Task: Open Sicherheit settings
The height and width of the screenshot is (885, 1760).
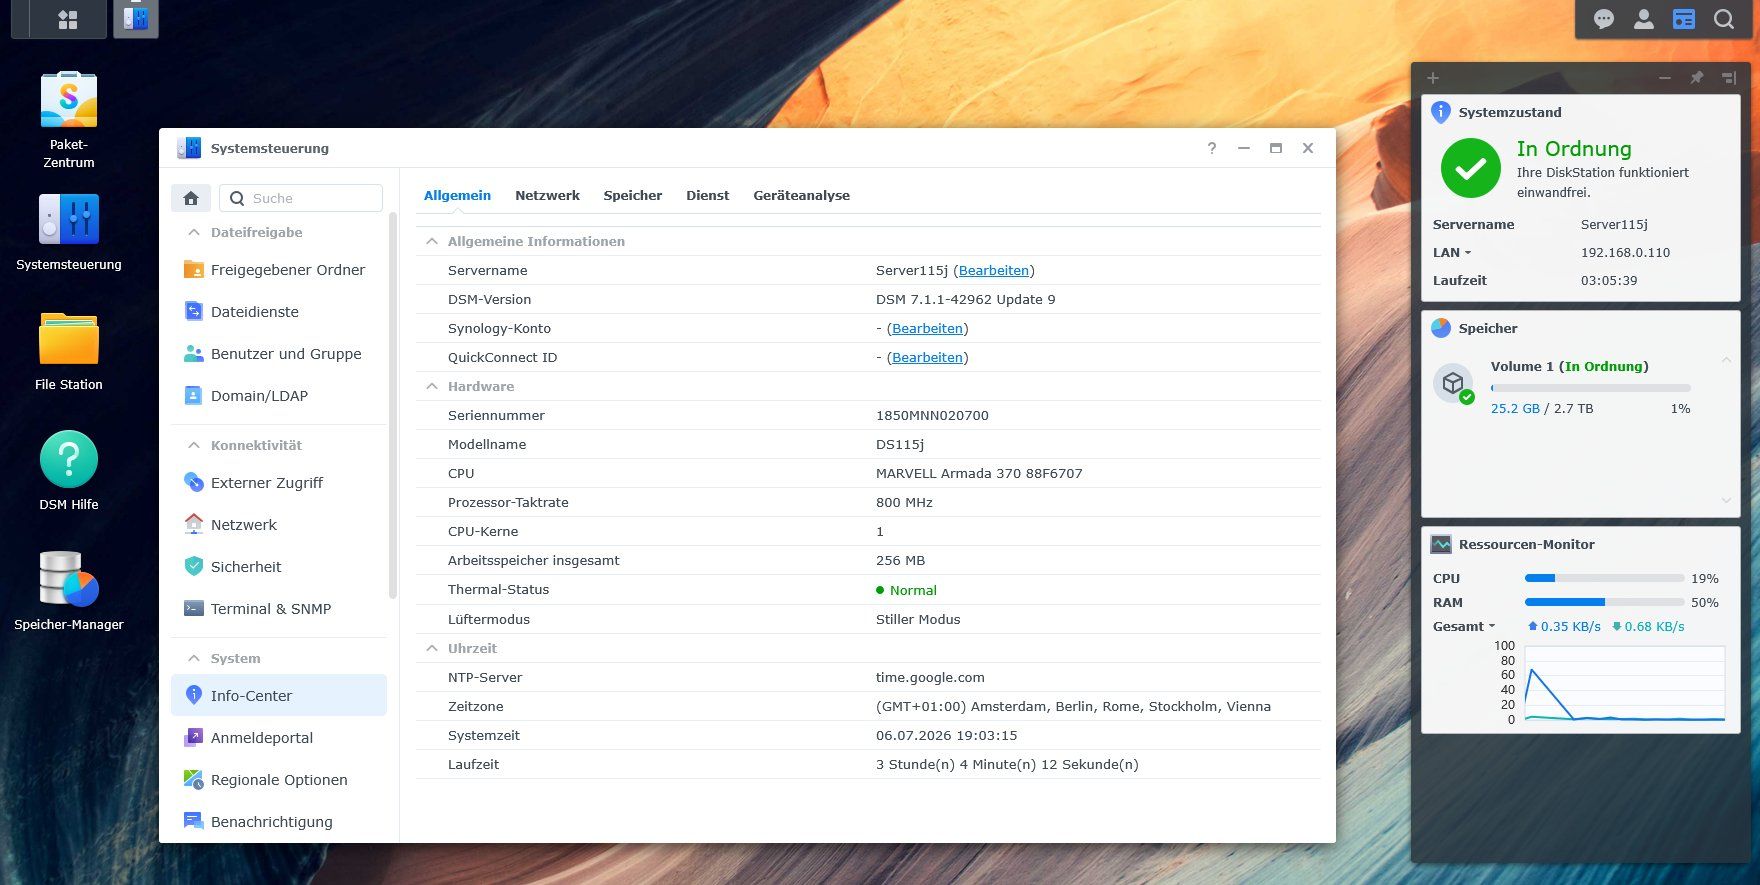Action: click(278, 567)
